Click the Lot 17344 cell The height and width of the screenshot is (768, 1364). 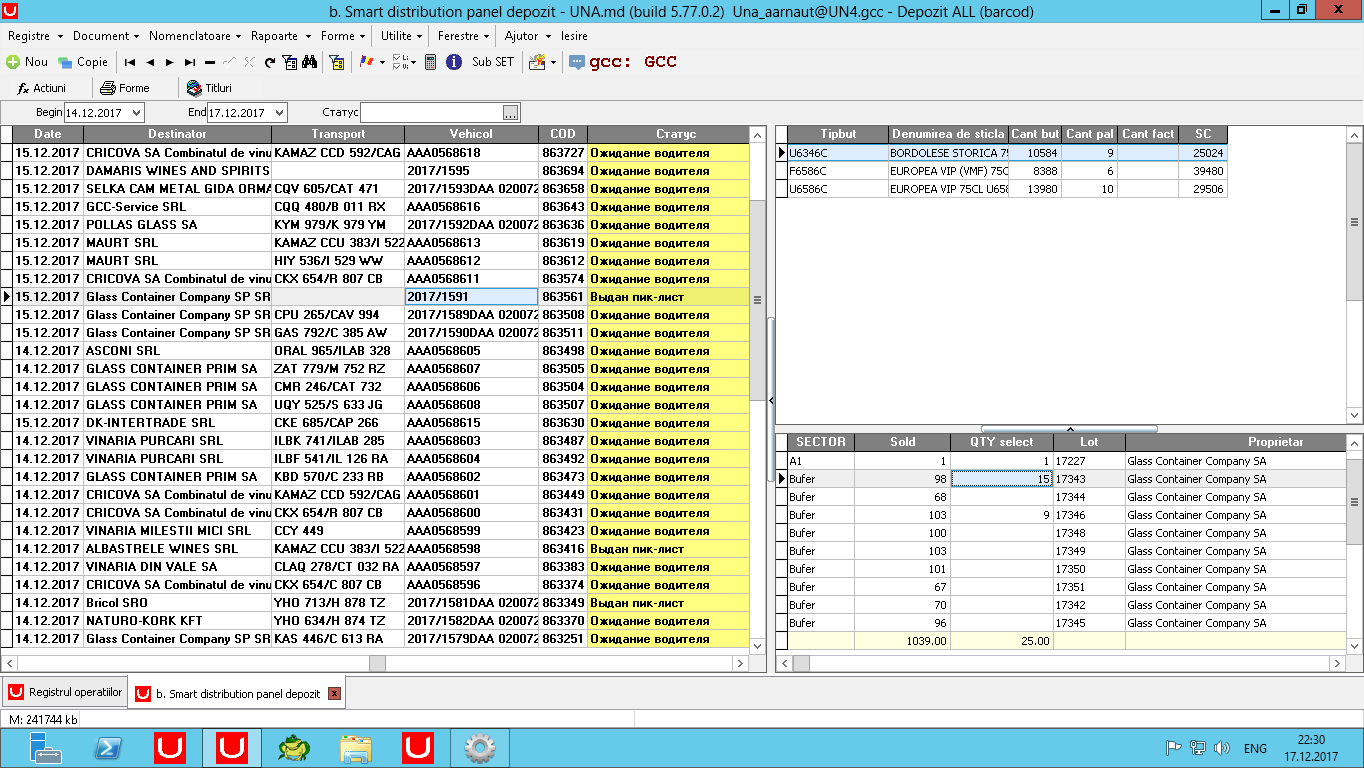[1089, 497]
